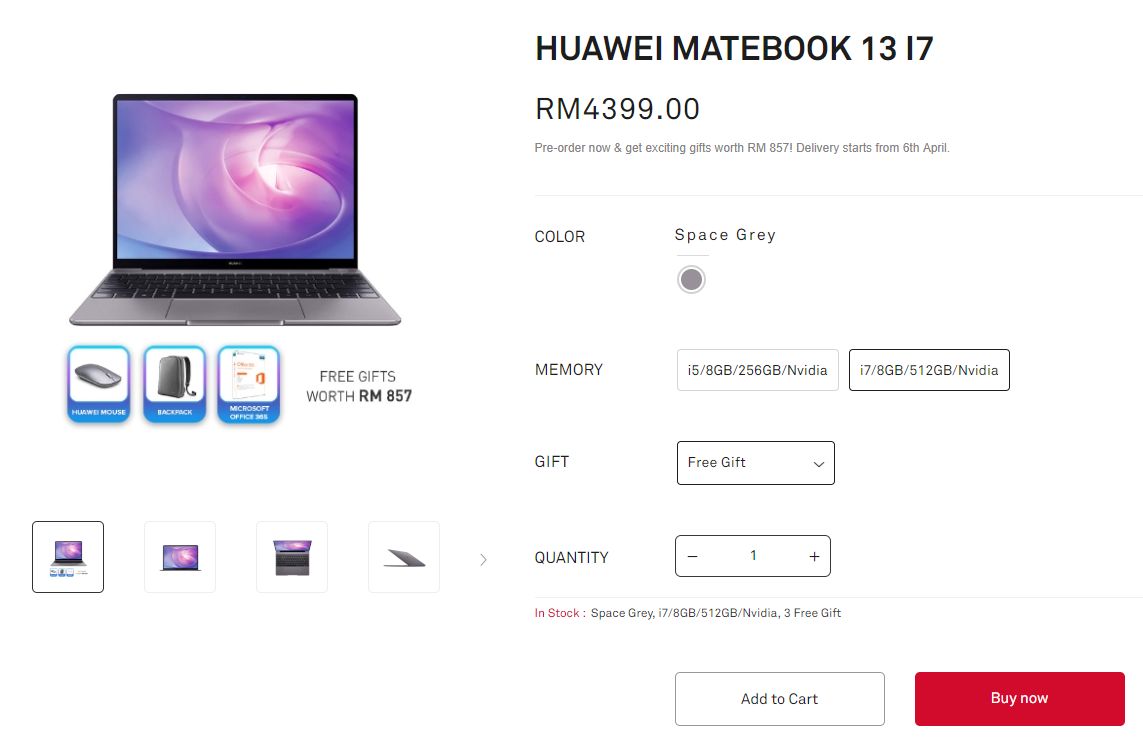Select the i7/8GB/512GB/Nvidia memory option
The width and height of the screenshot is (1143, 745).
point(929,370)
